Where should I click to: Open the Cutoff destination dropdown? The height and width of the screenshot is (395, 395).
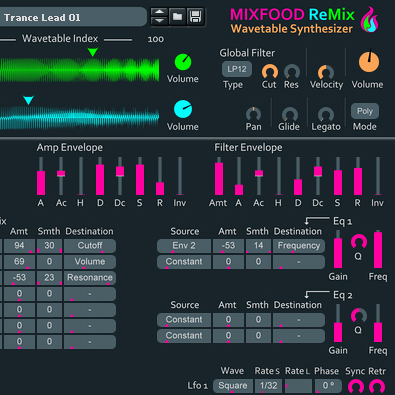[x=90, y=246]
